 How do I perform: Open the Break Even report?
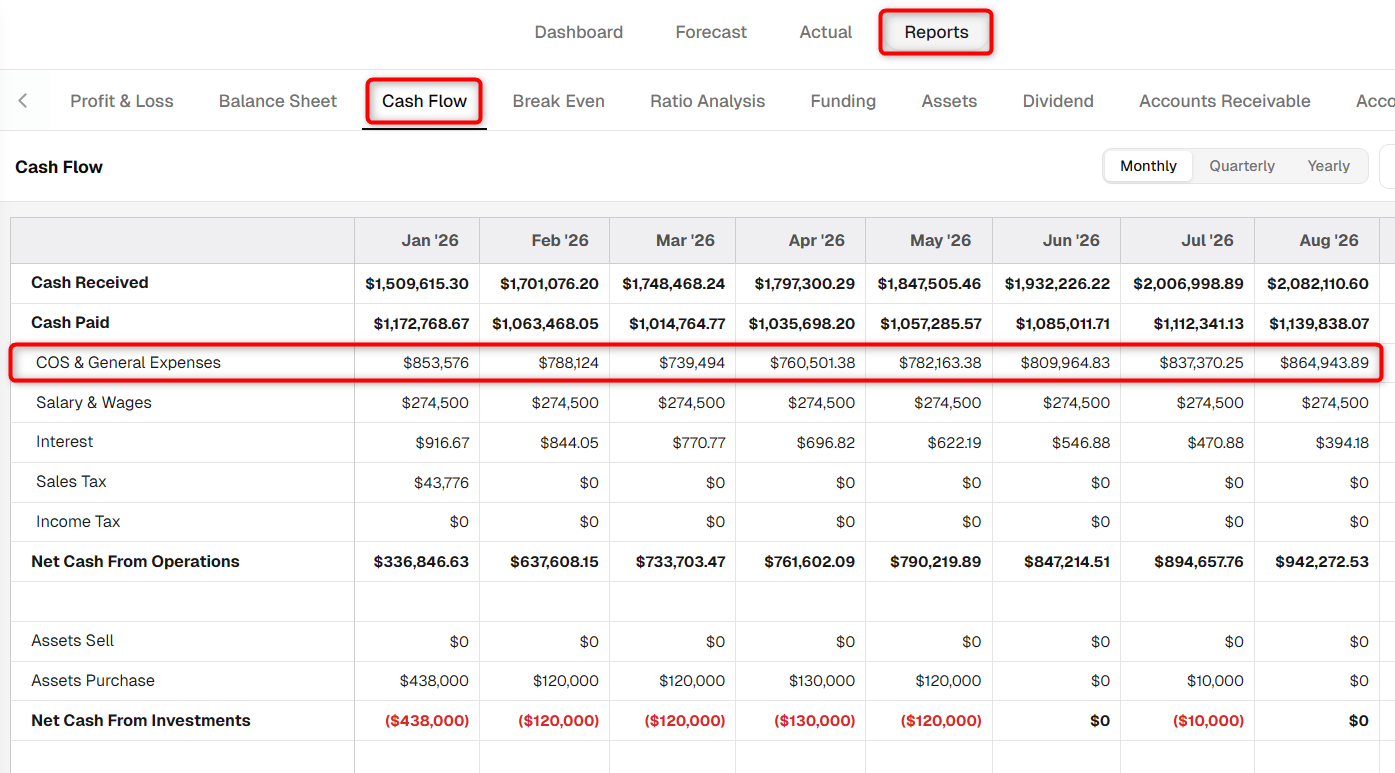coord(559,101)
